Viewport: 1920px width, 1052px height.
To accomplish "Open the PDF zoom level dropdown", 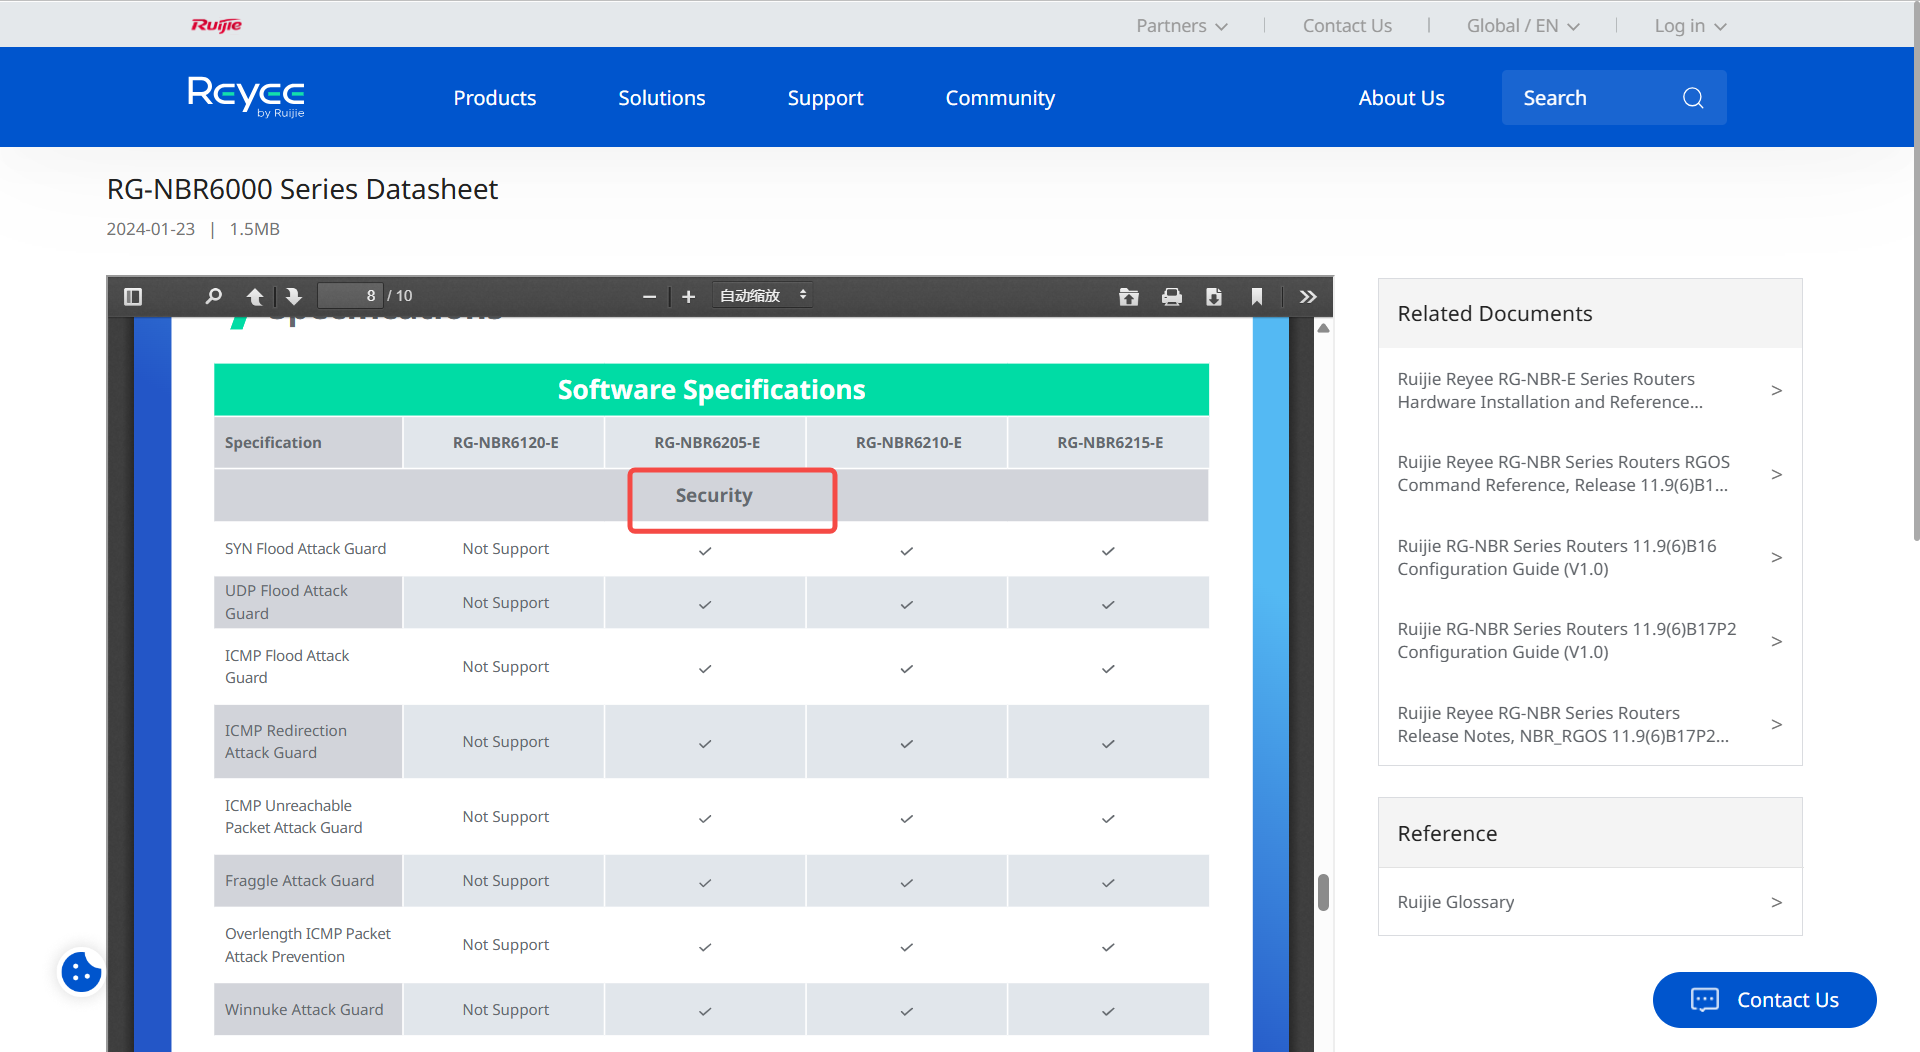I will pos(762,296).
